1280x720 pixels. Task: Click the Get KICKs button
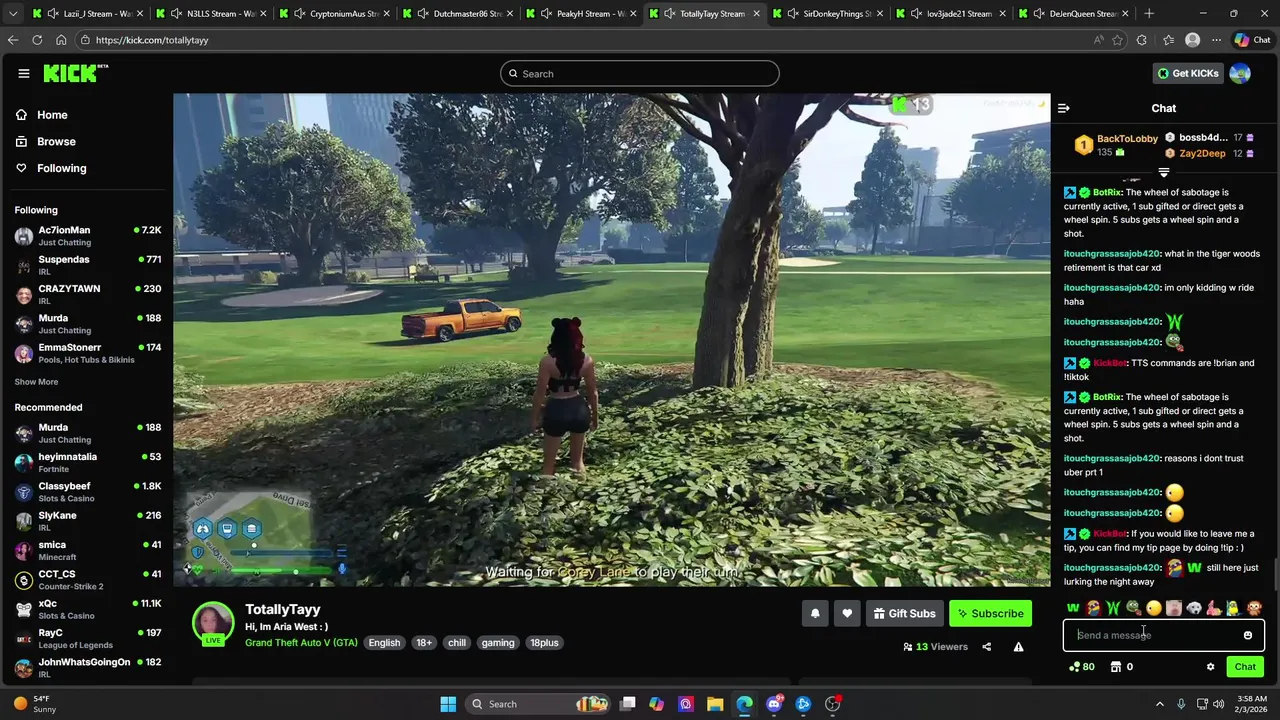coord(1188,73)
